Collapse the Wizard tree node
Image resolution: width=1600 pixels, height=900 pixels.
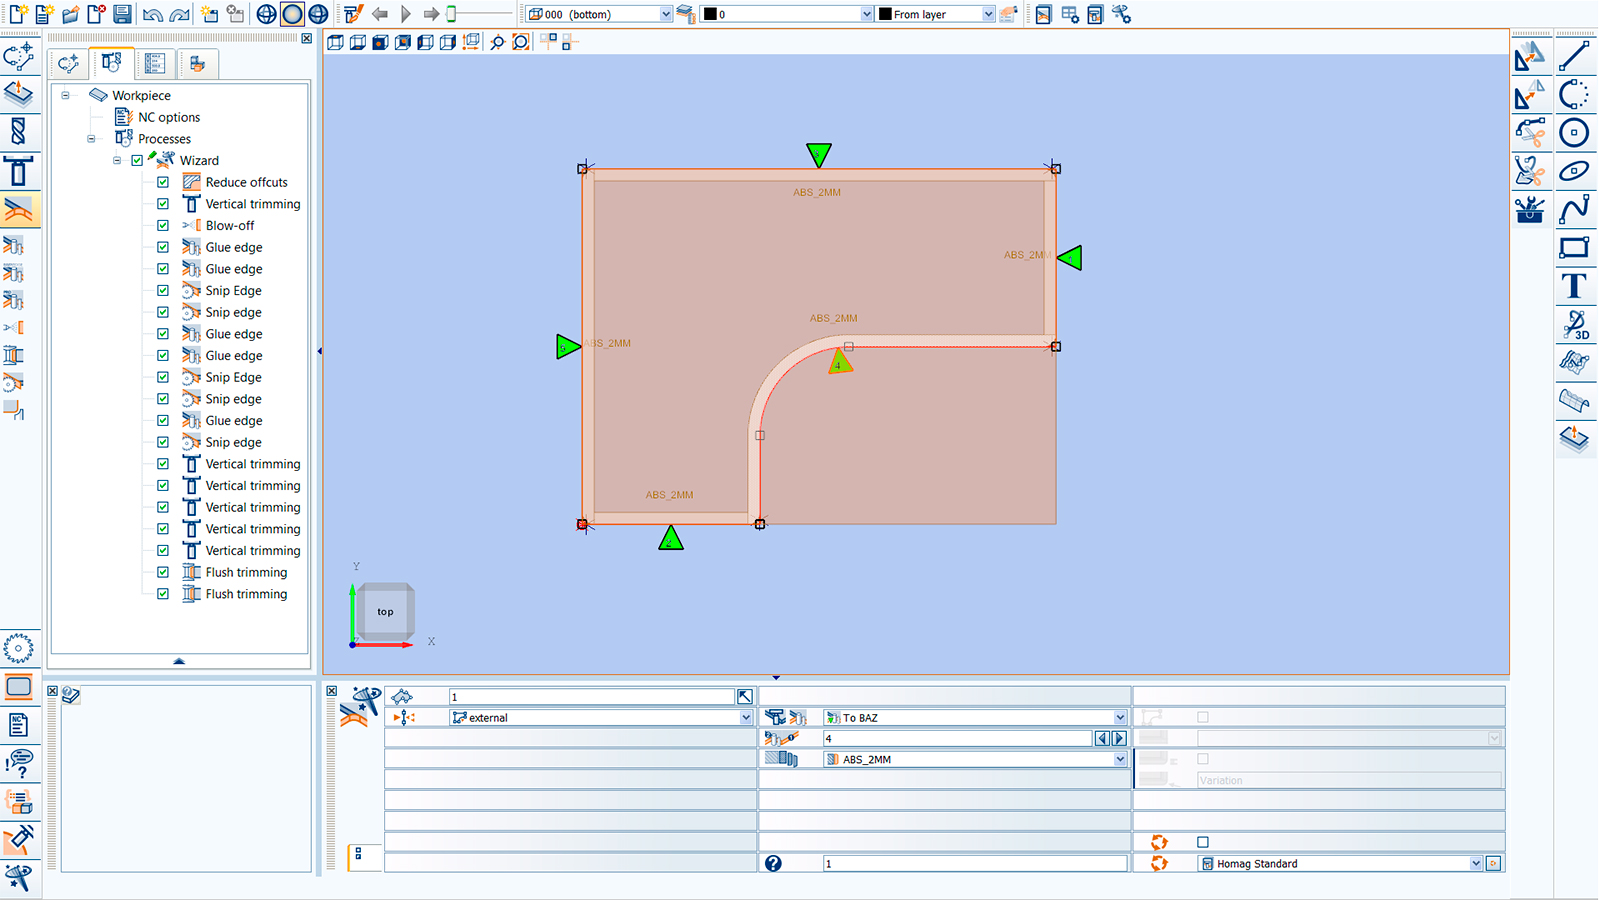click(x=117, y=160)
